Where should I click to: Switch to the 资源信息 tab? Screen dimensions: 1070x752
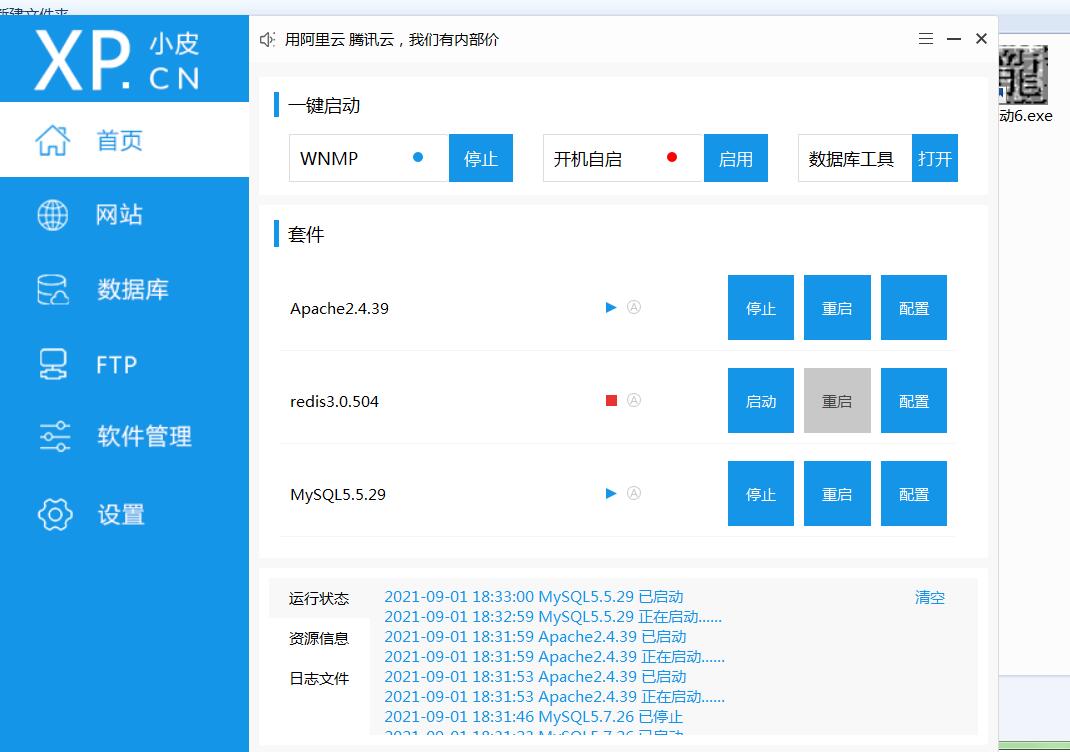tap(319, 638)
